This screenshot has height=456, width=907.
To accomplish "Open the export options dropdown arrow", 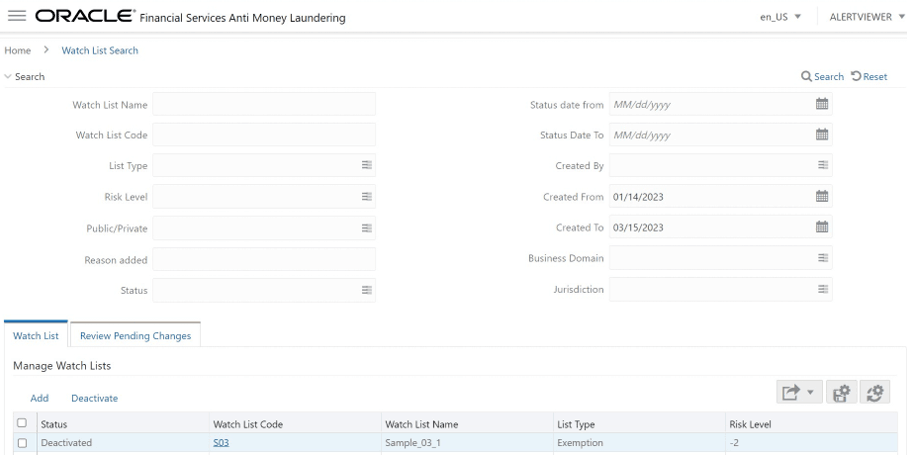I will 810,393.
